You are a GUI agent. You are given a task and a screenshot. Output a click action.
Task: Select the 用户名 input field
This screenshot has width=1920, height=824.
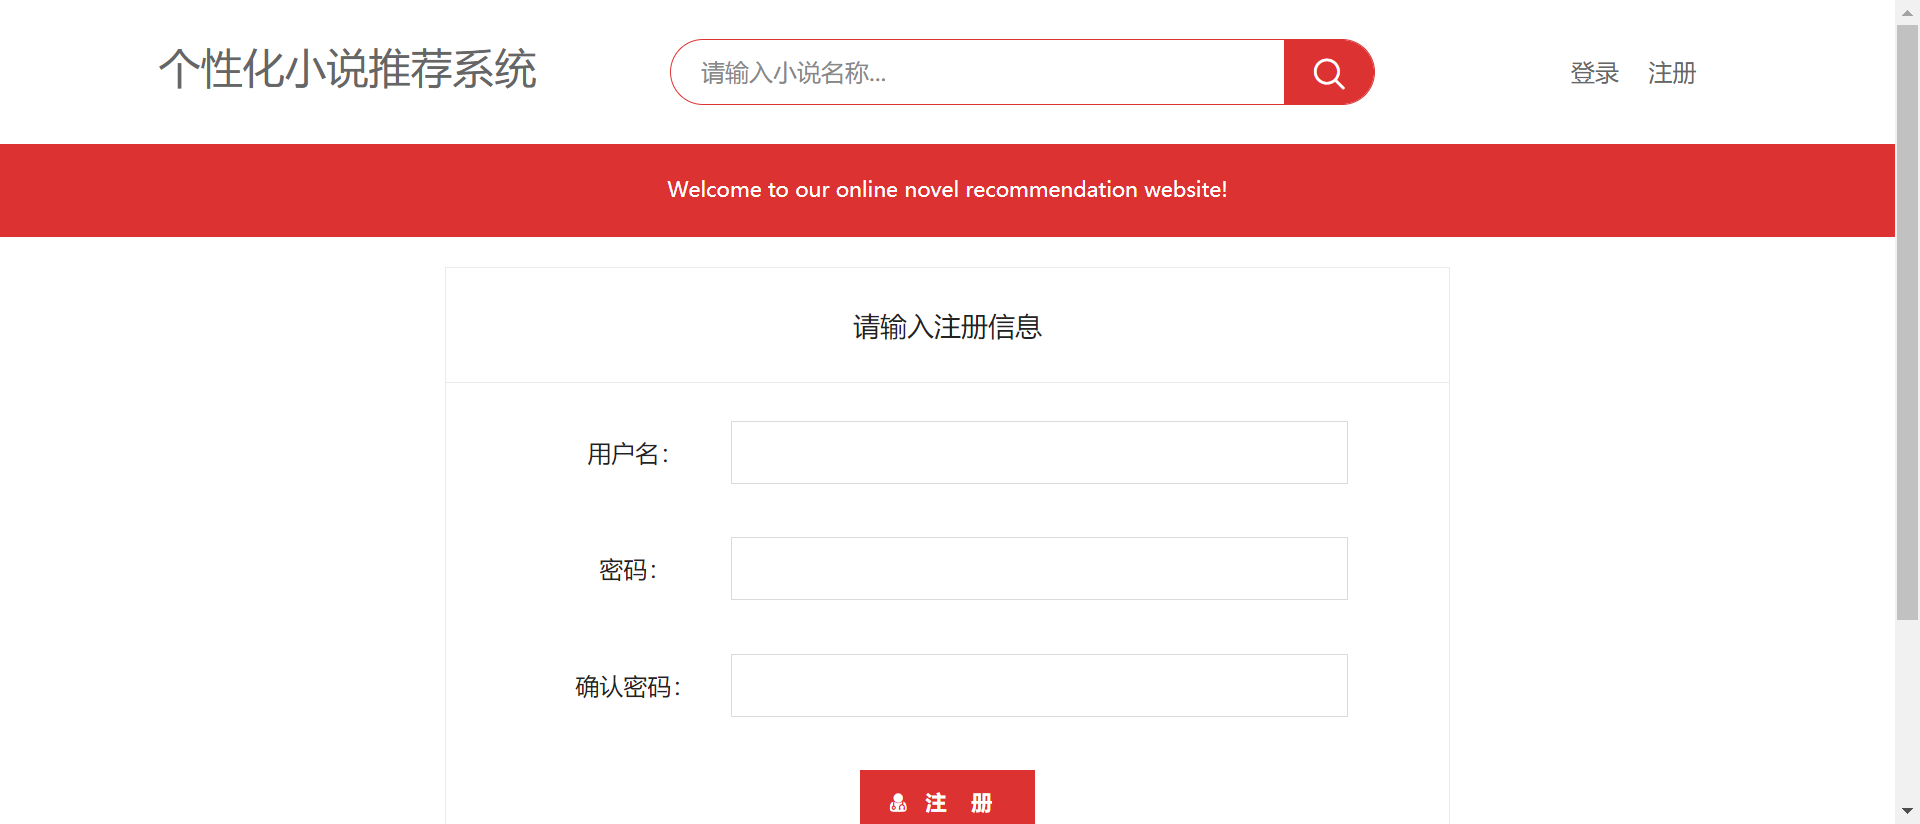pyautogui.click(x=1039, y=452)
